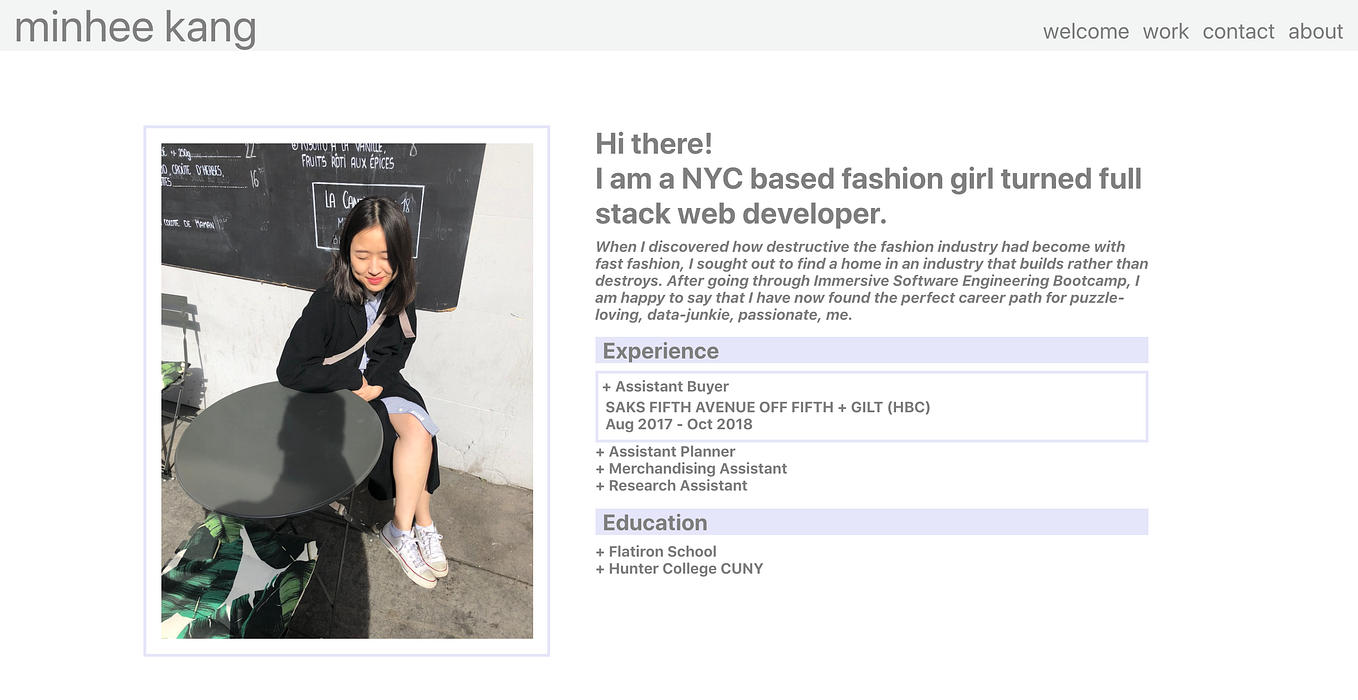Click the plus icon beside Assistant Planner

click(599, 451)
